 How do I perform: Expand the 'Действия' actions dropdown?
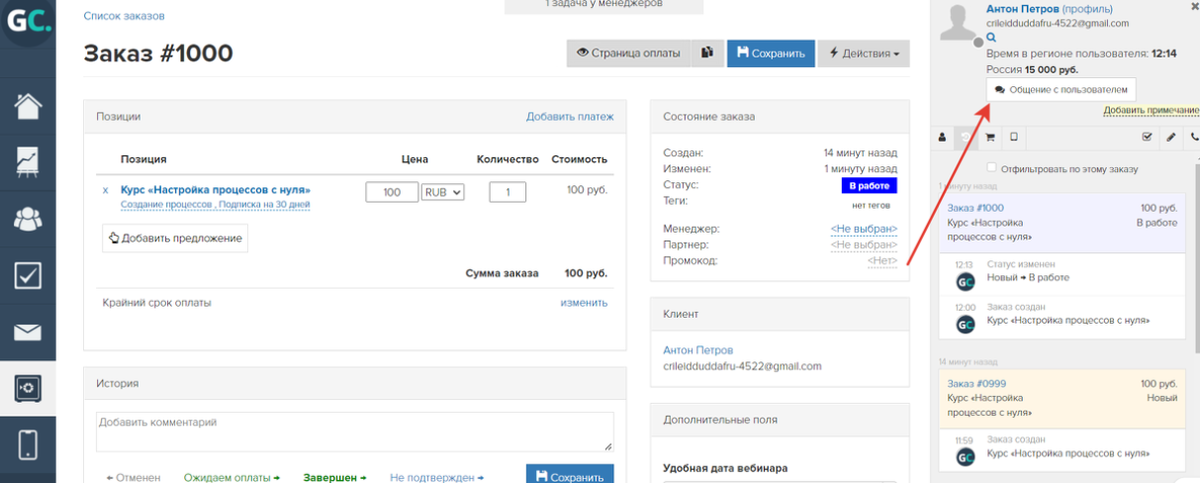tap(864, 53)
